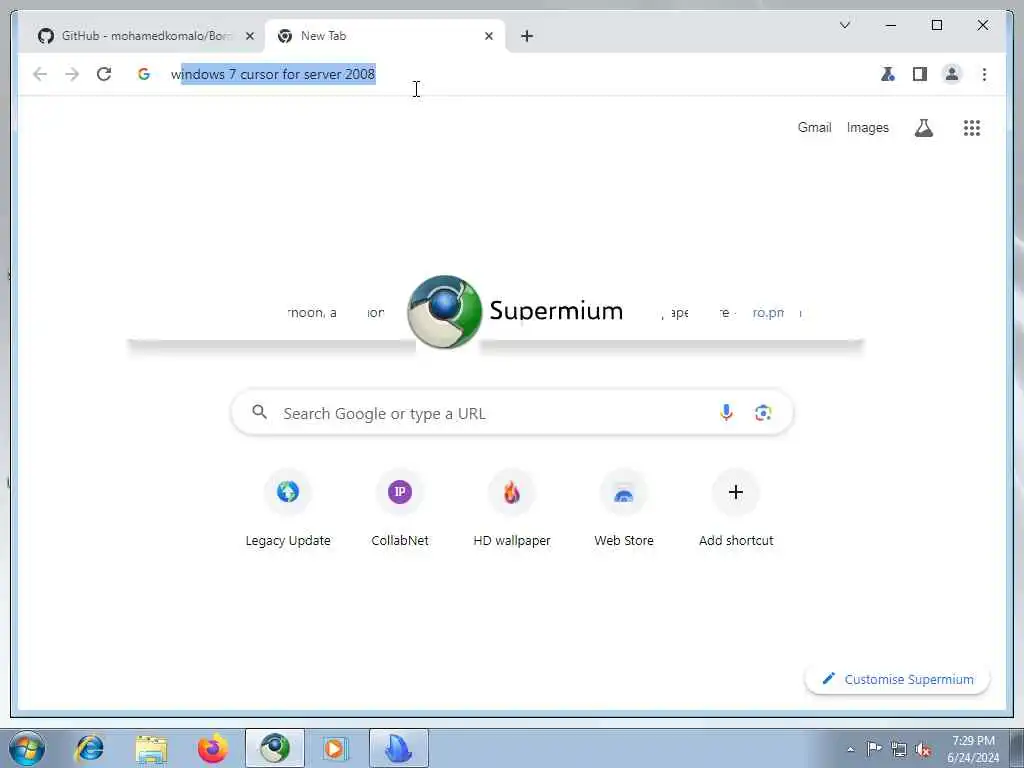The height and width of the screenshot is (768, 1024).
Task: Open HD wallpaper shortcut
Action: click(512, 508)
